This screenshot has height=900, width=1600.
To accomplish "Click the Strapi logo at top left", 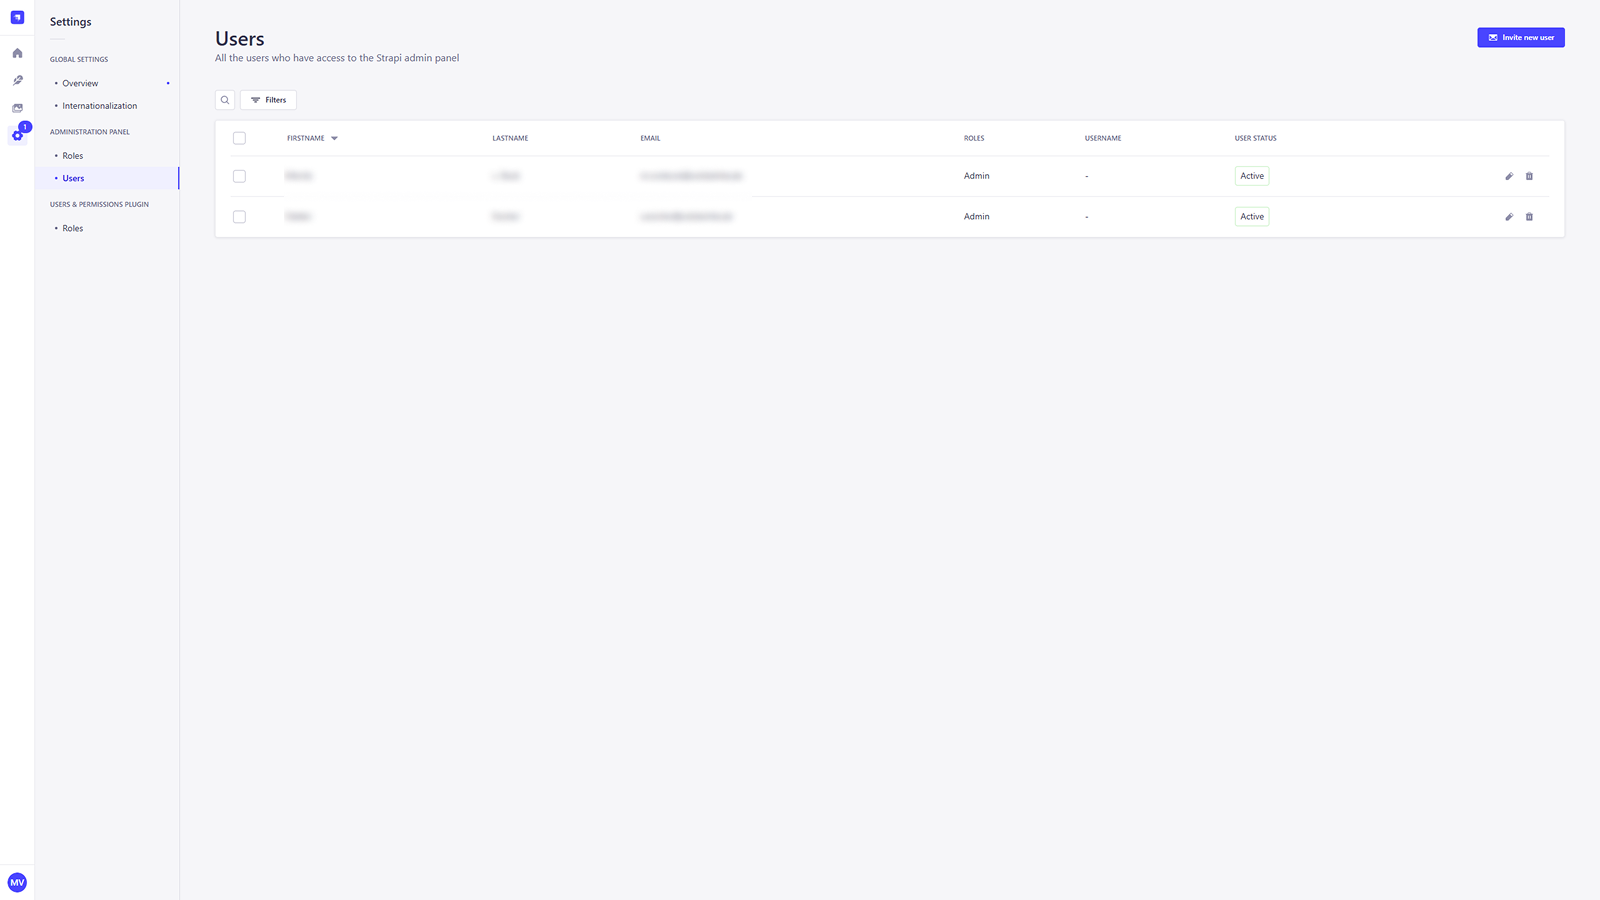I will click(x=17, y=17).
